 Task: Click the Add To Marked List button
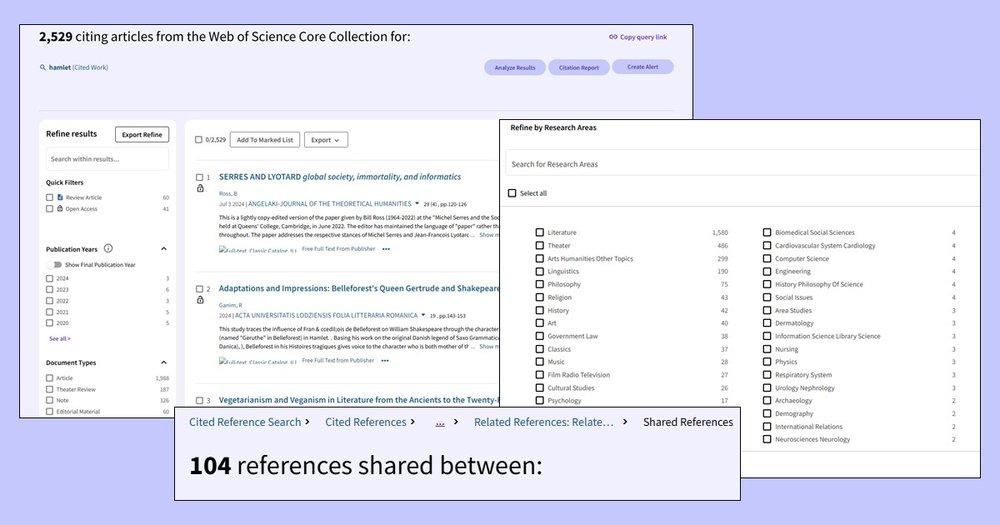click(265, 140)
